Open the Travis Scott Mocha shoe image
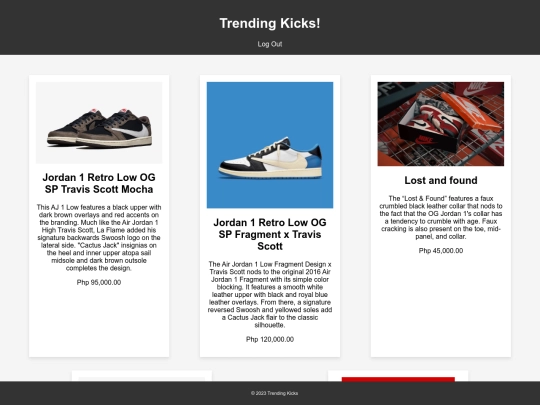Screen dimensions: 540x405 click(x=99, y=123)
